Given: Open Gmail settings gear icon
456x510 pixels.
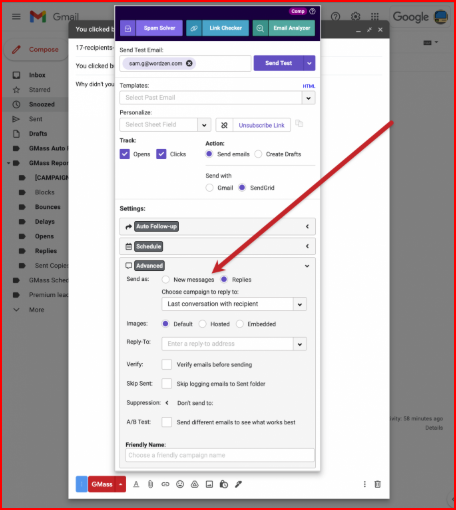Looking at the screenshot, I should (355, 16).
